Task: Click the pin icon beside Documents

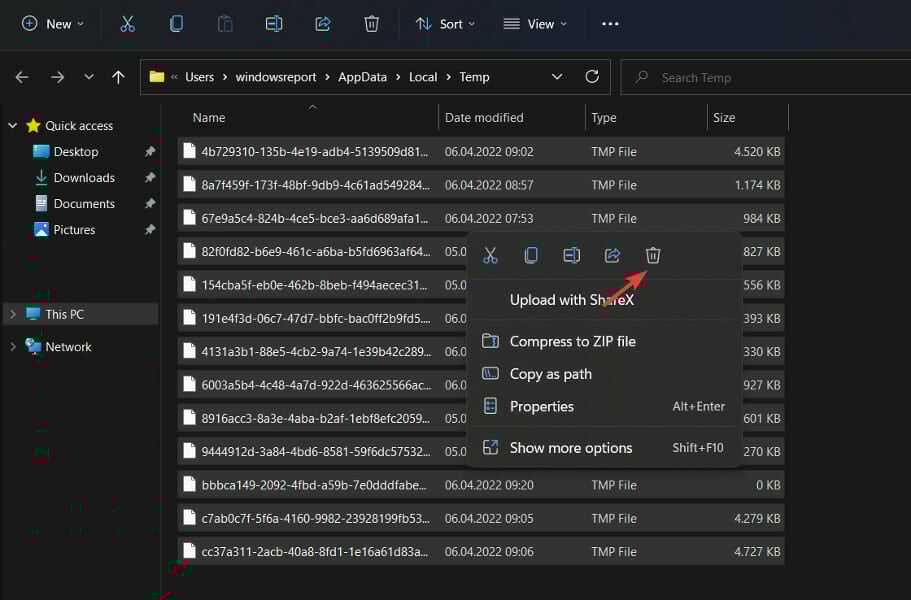Action: [x=150, y=203]
